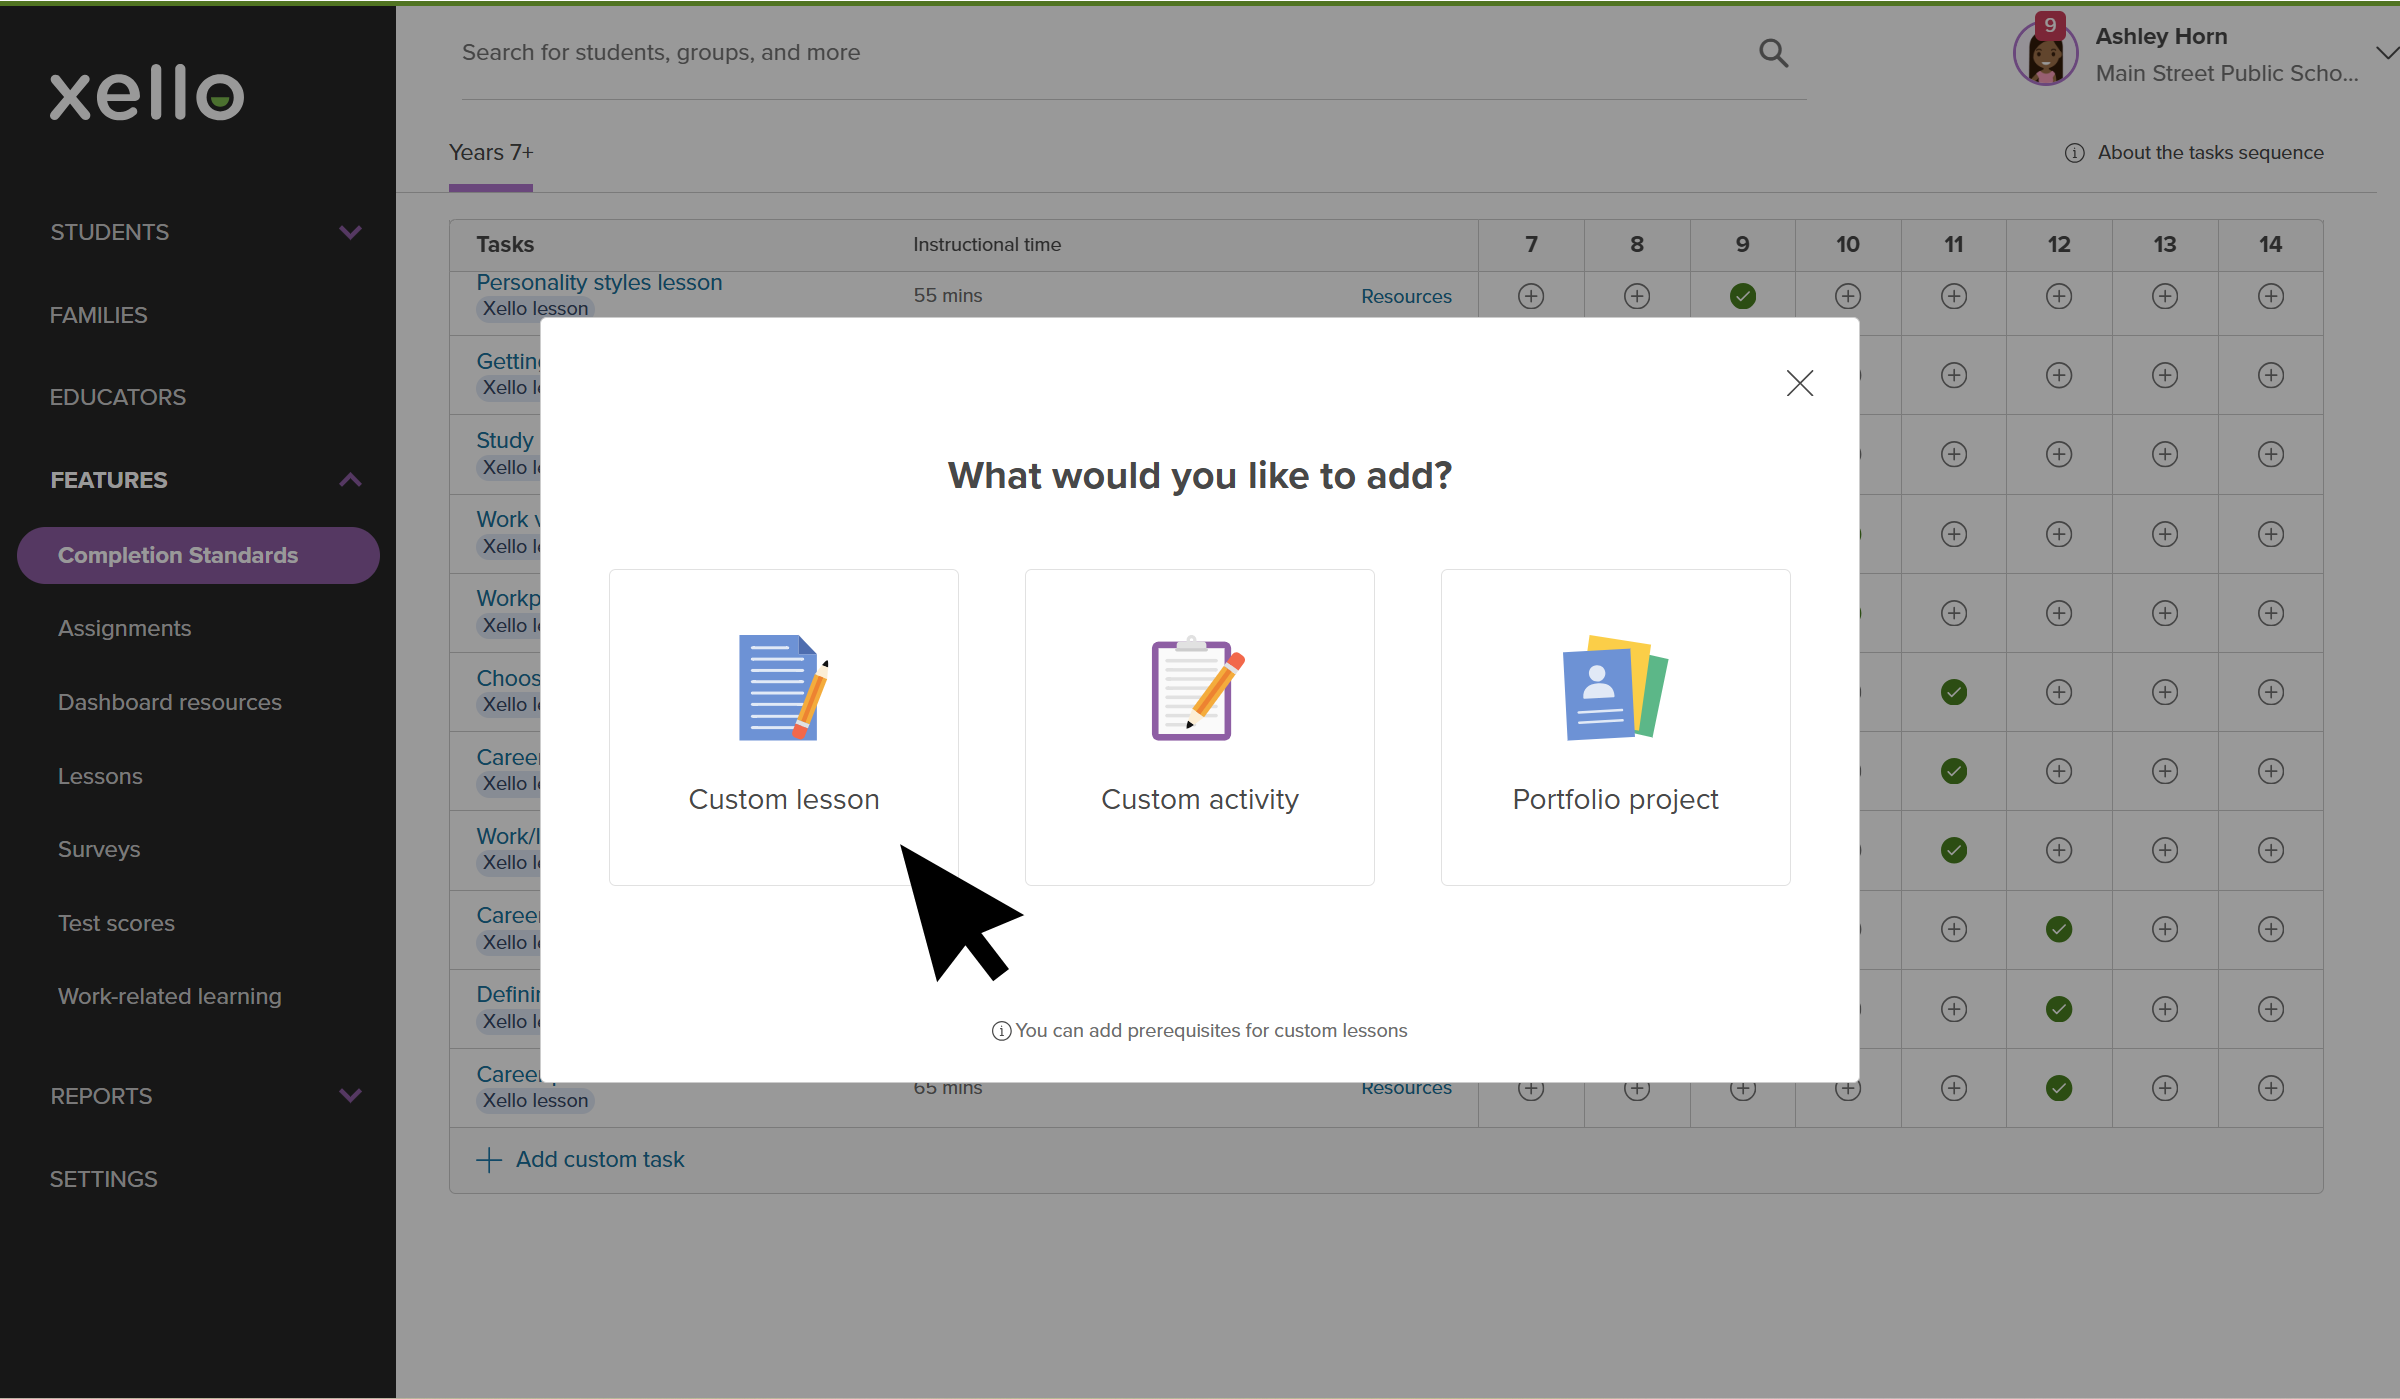2400x1399 pixels.
Task: Add the Getting... lesson row to year 11
Action: coord(1954,375)
